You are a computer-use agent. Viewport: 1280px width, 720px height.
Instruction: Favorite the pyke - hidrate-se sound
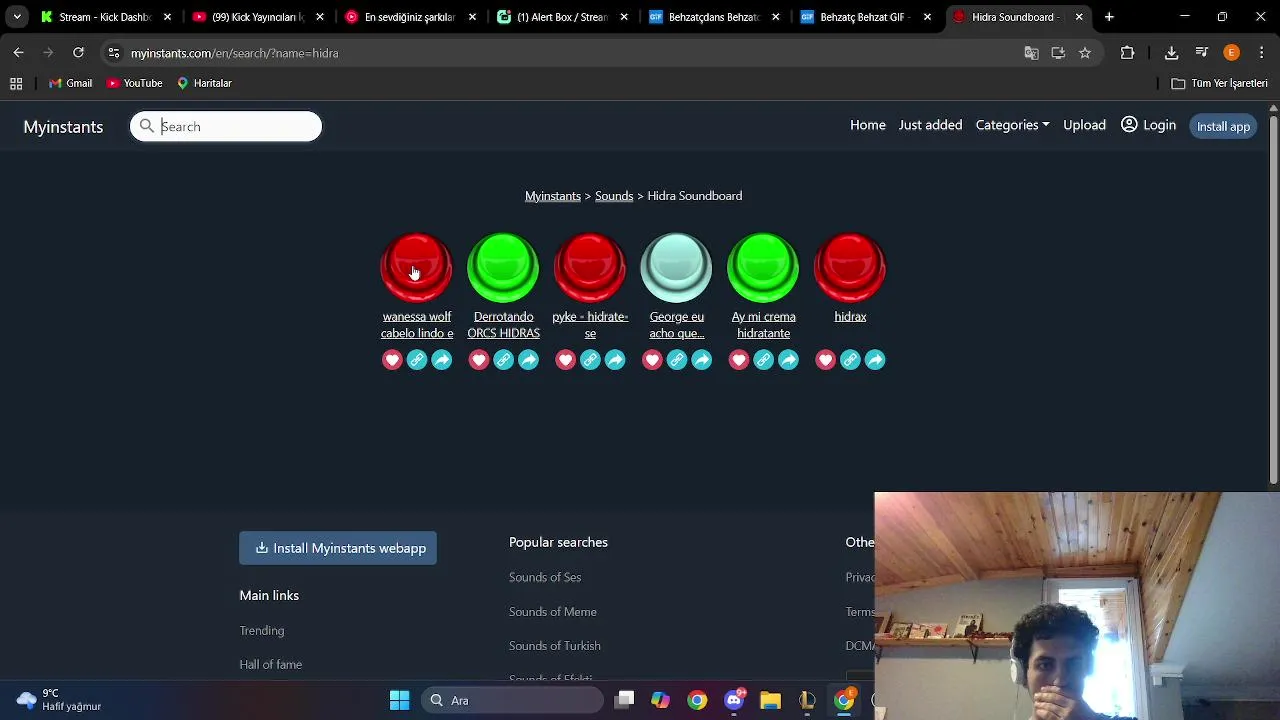(566, 360)
